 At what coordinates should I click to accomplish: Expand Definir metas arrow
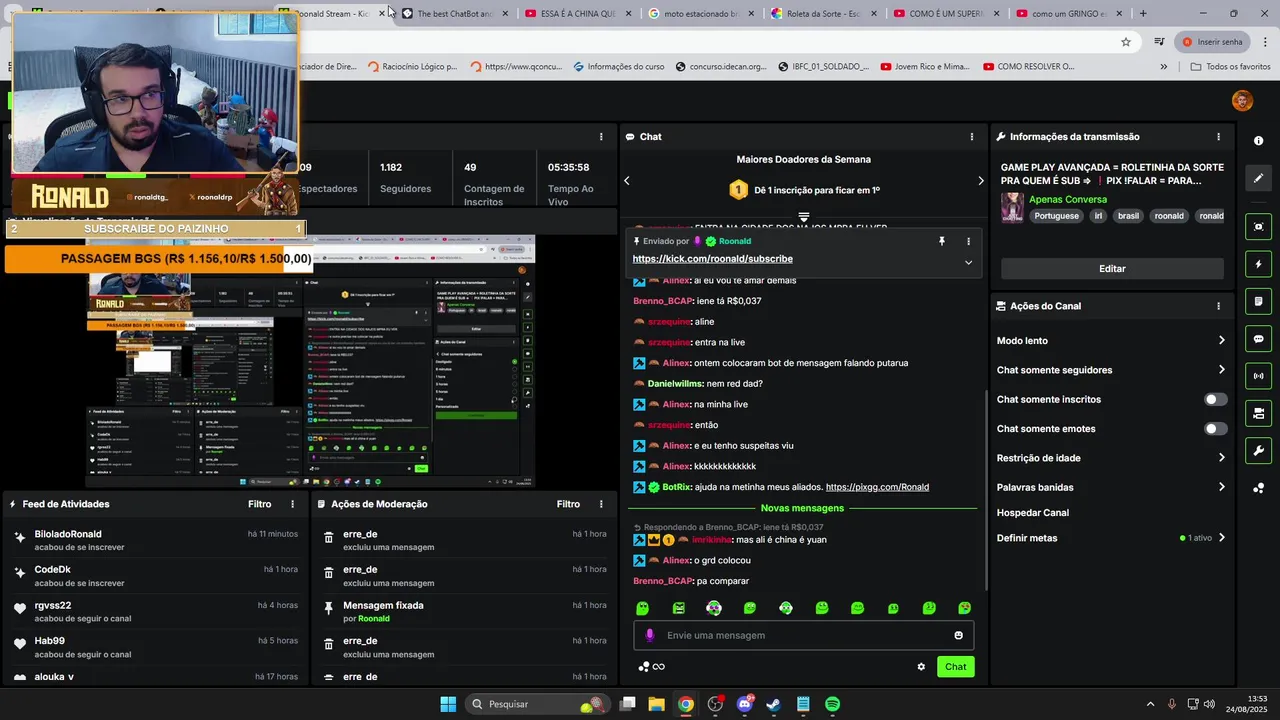tap(1221, 538)
